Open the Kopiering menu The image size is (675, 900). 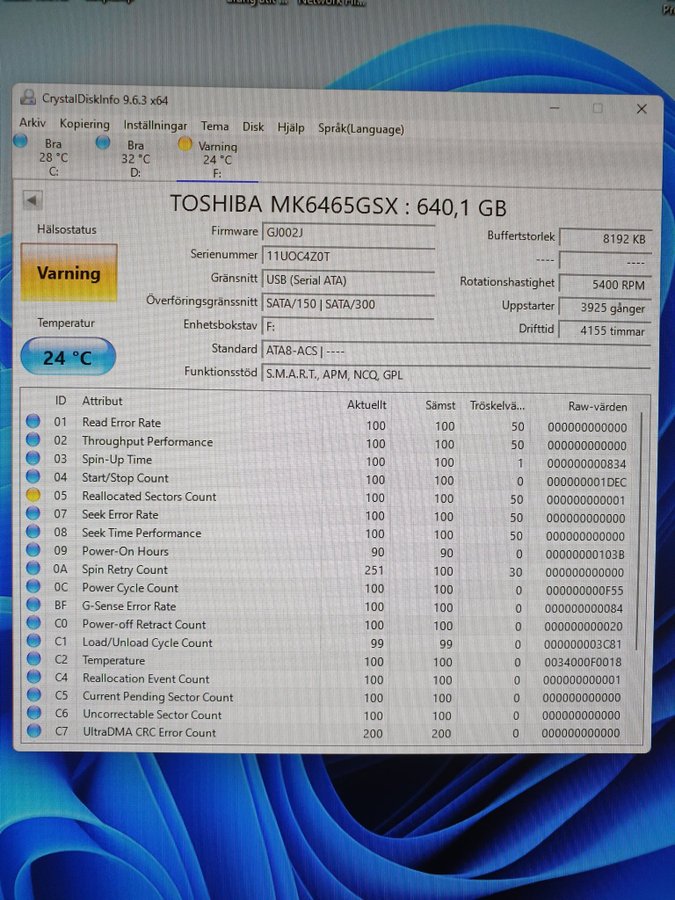click(84, 124)
